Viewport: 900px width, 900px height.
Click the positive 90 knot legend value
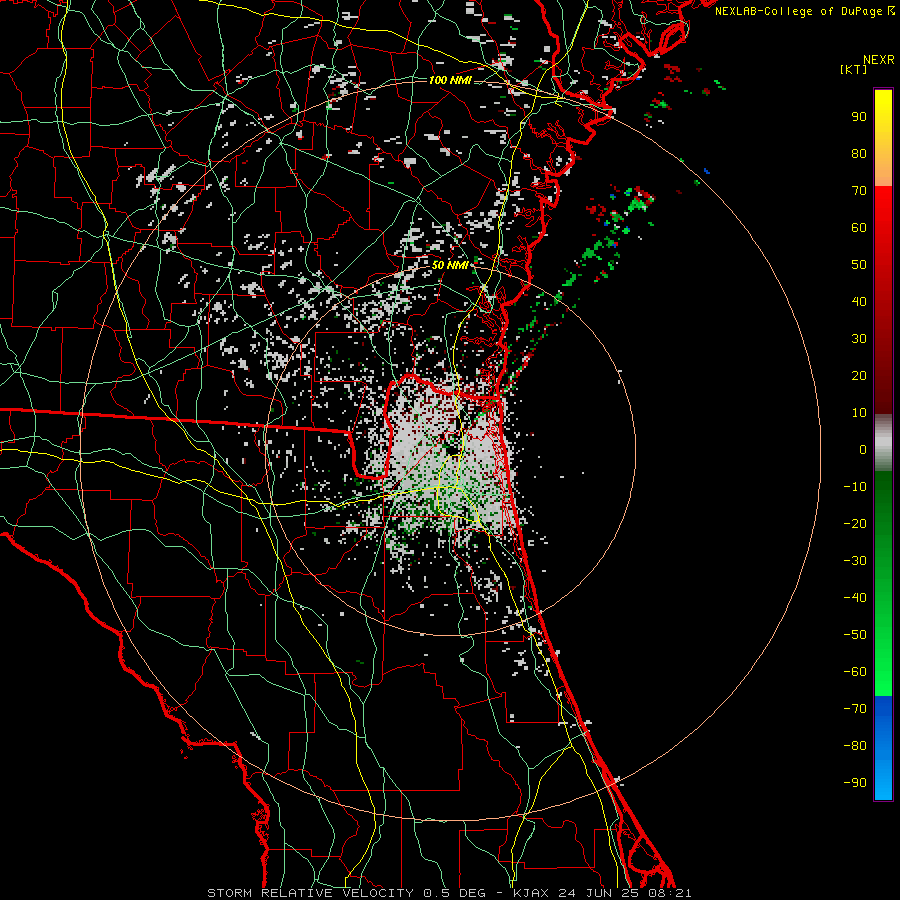859,117
